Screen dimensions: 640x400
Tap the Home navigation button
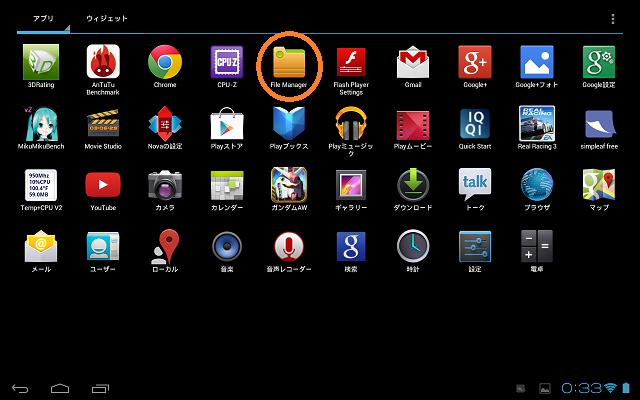click(x=60, y=388)
